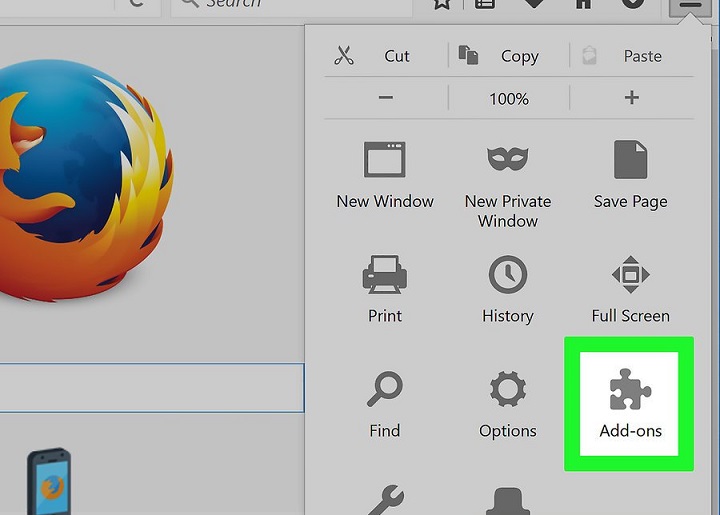
Task: Open a New Window from the menu
Action: pos(385,175)
